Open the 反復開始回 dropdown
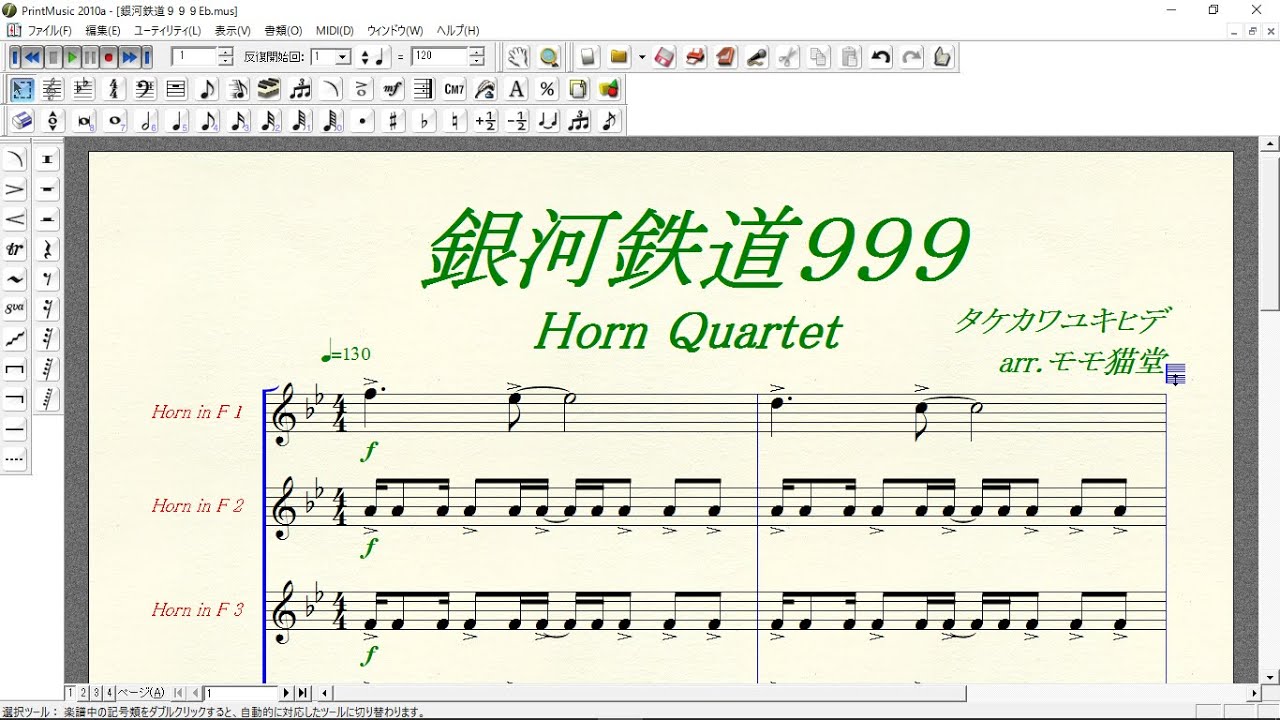 343,57
